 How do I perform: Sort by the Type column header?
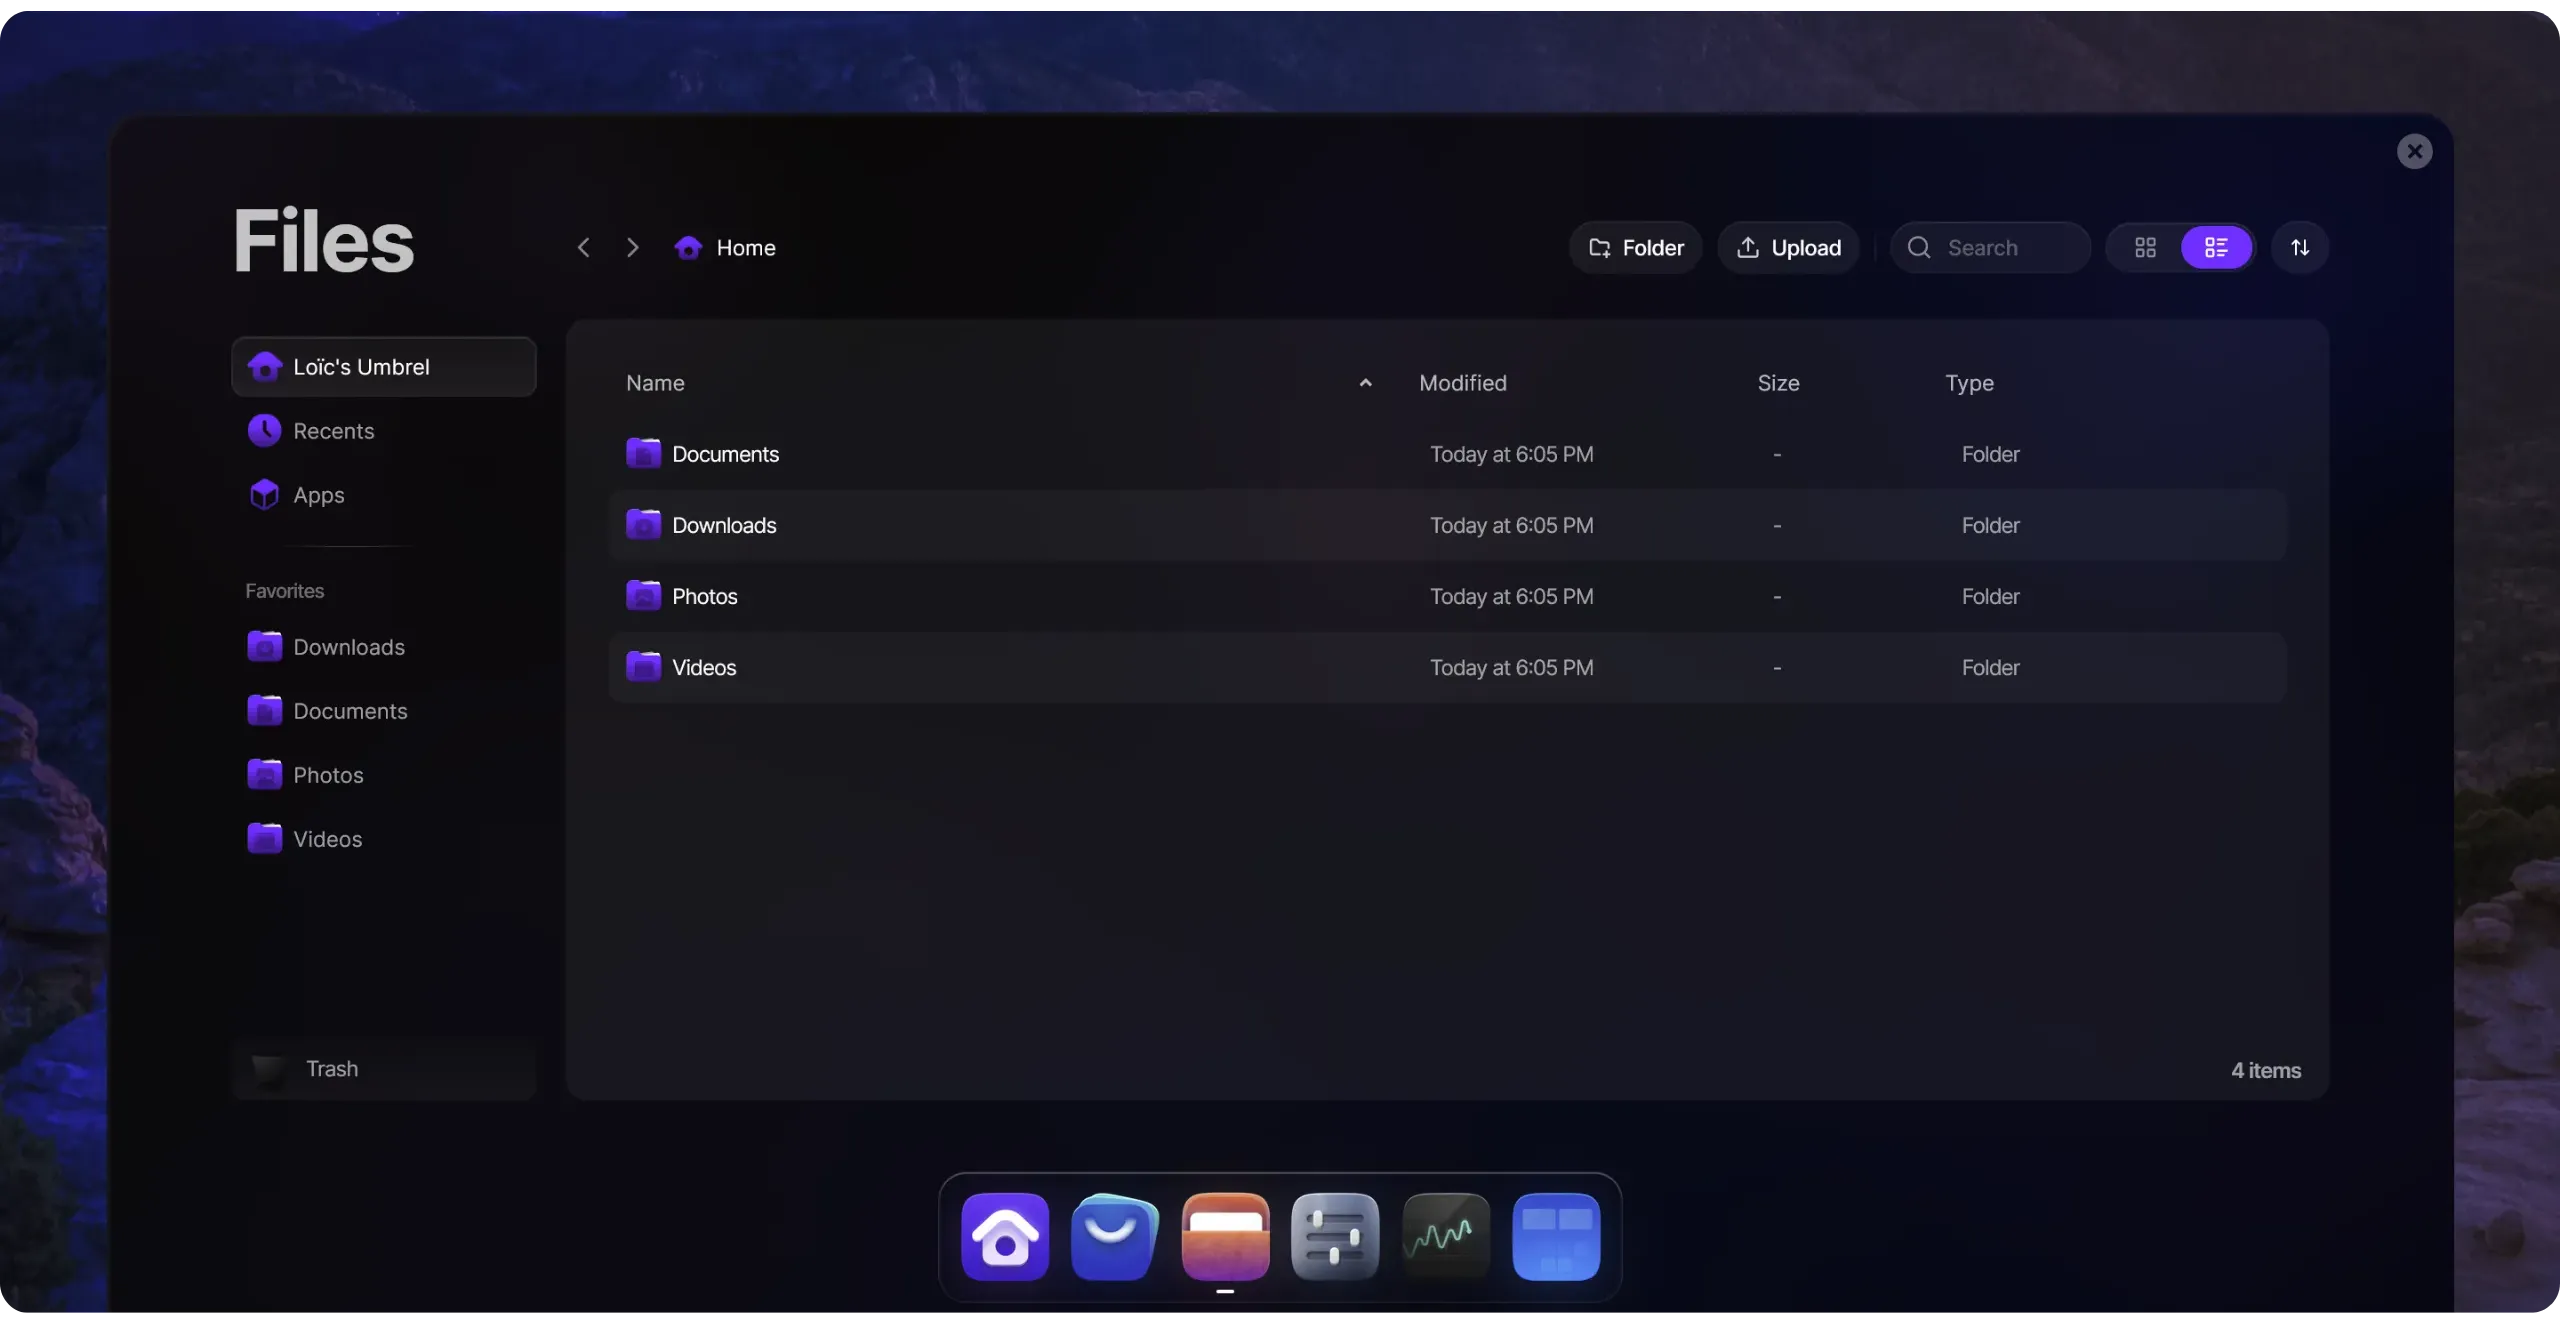click(1969, 383)
